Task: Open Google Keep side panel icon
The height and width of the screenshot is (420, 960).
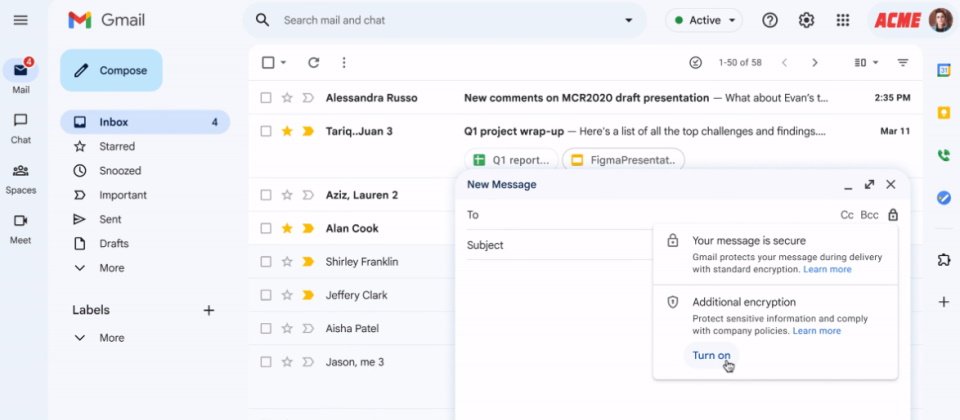Action: pyautogui.click(x=943, y=113)
